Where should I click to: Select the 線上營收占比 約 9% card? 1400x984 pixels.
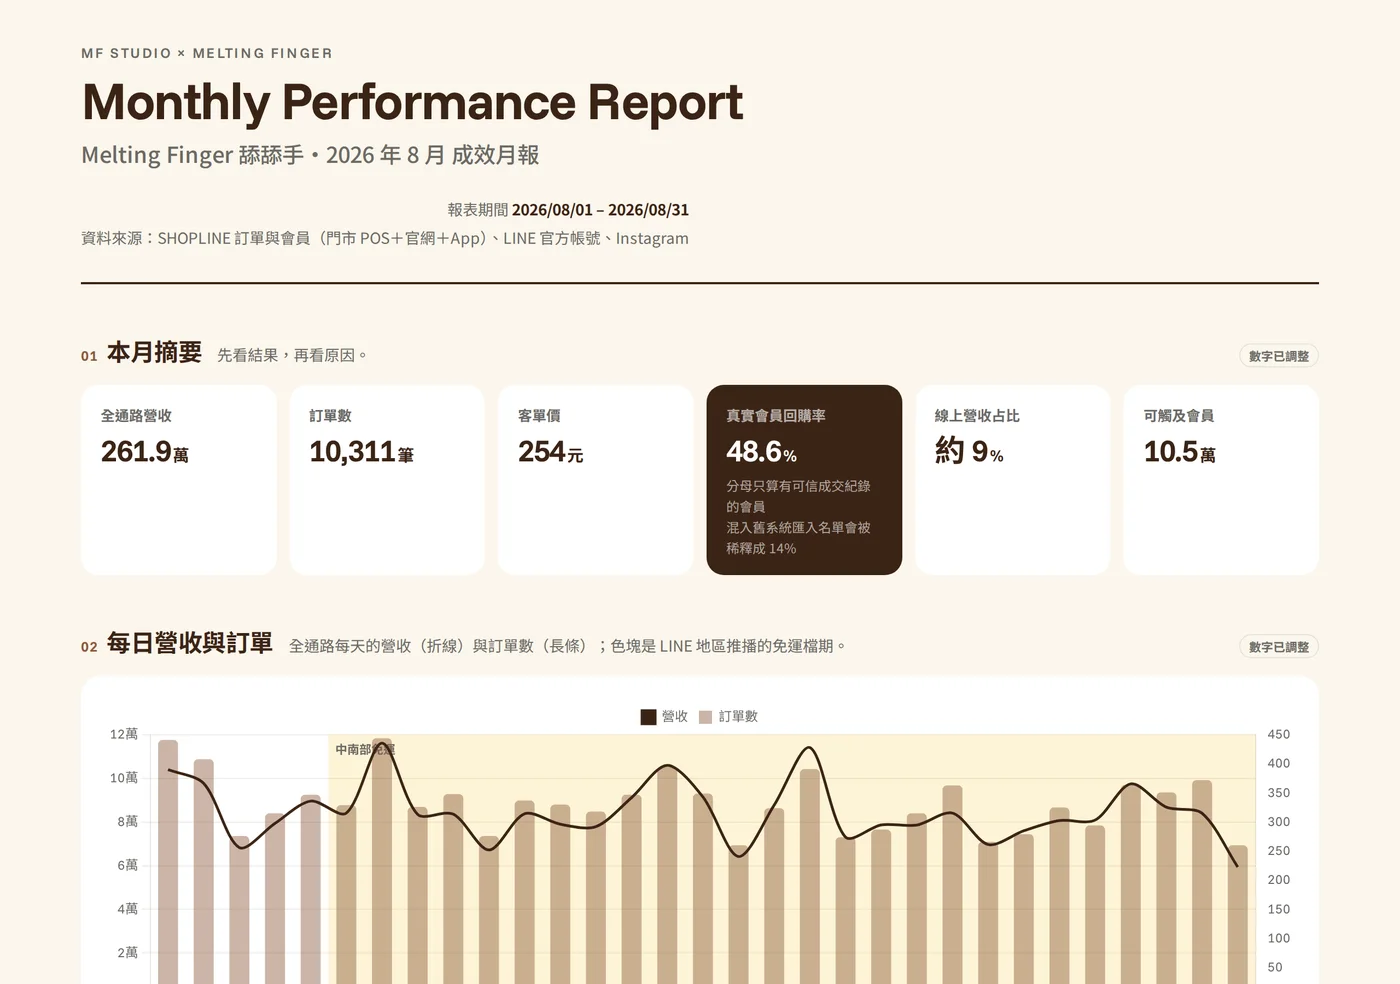[x=1013, y=480]
